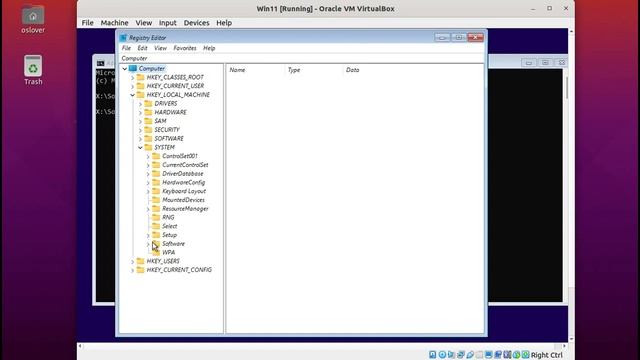Open the VirtualBox Input menu

click(167, 23)
